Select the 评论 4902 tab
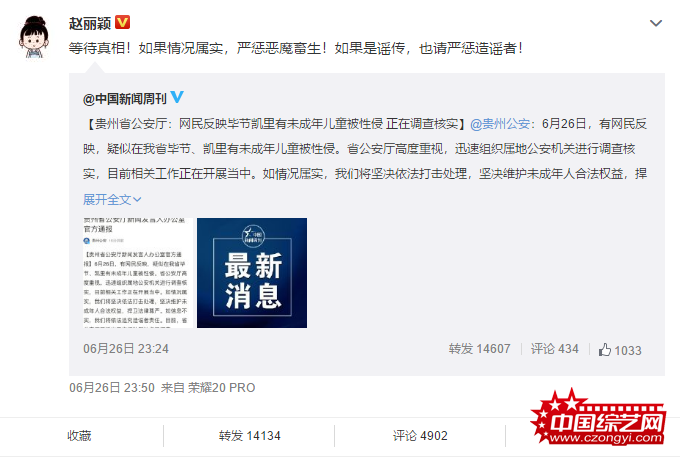 pos(420,436)
